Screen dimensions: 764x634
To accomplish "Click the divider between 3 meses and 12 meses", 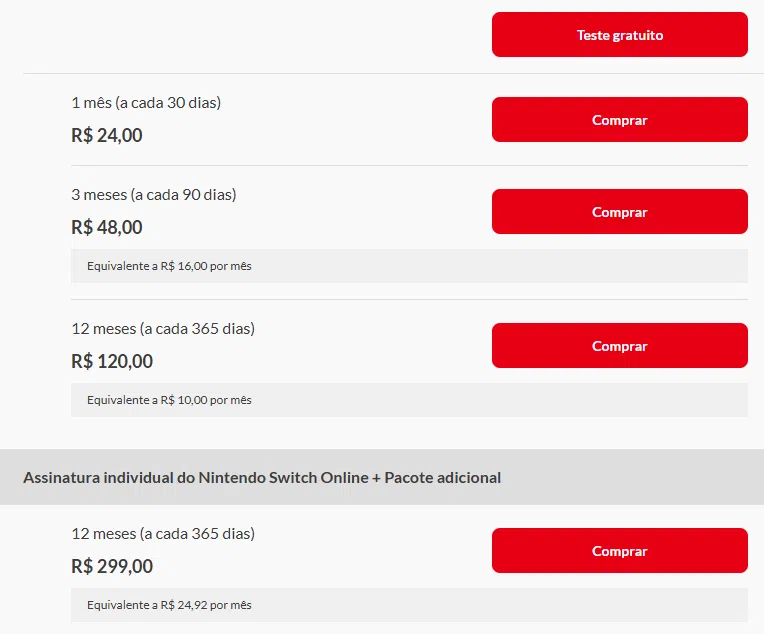I will point(409,299).
